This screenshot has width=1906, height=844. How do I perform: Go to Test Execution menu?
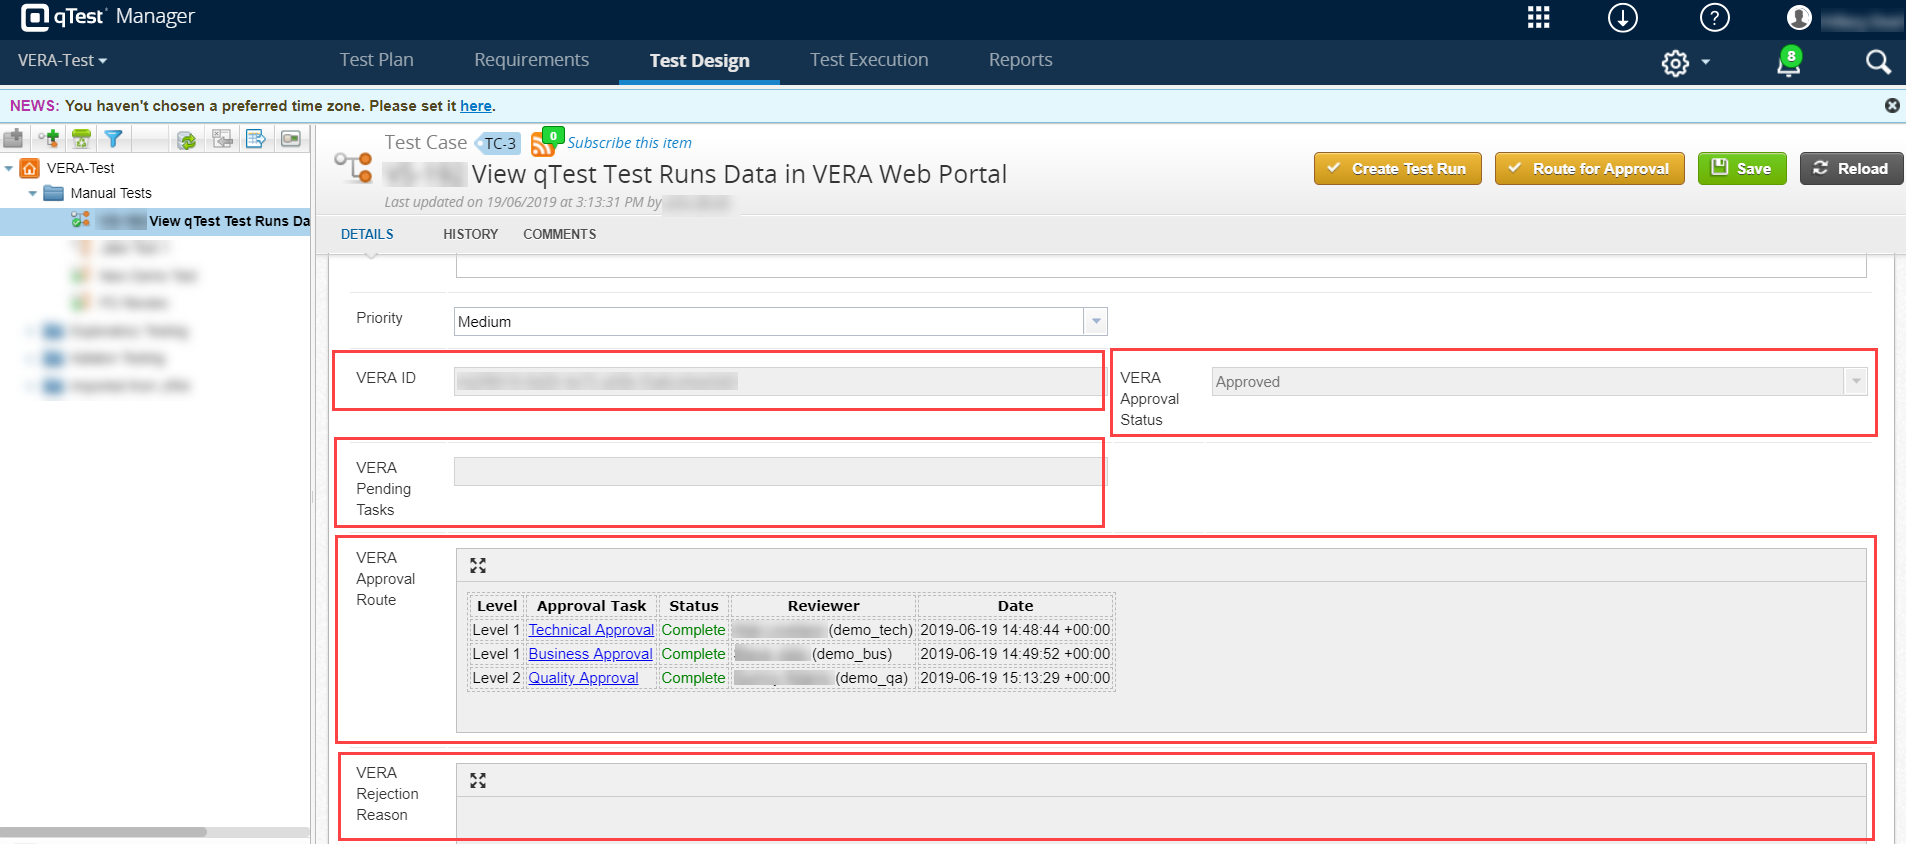click(868, 60)
